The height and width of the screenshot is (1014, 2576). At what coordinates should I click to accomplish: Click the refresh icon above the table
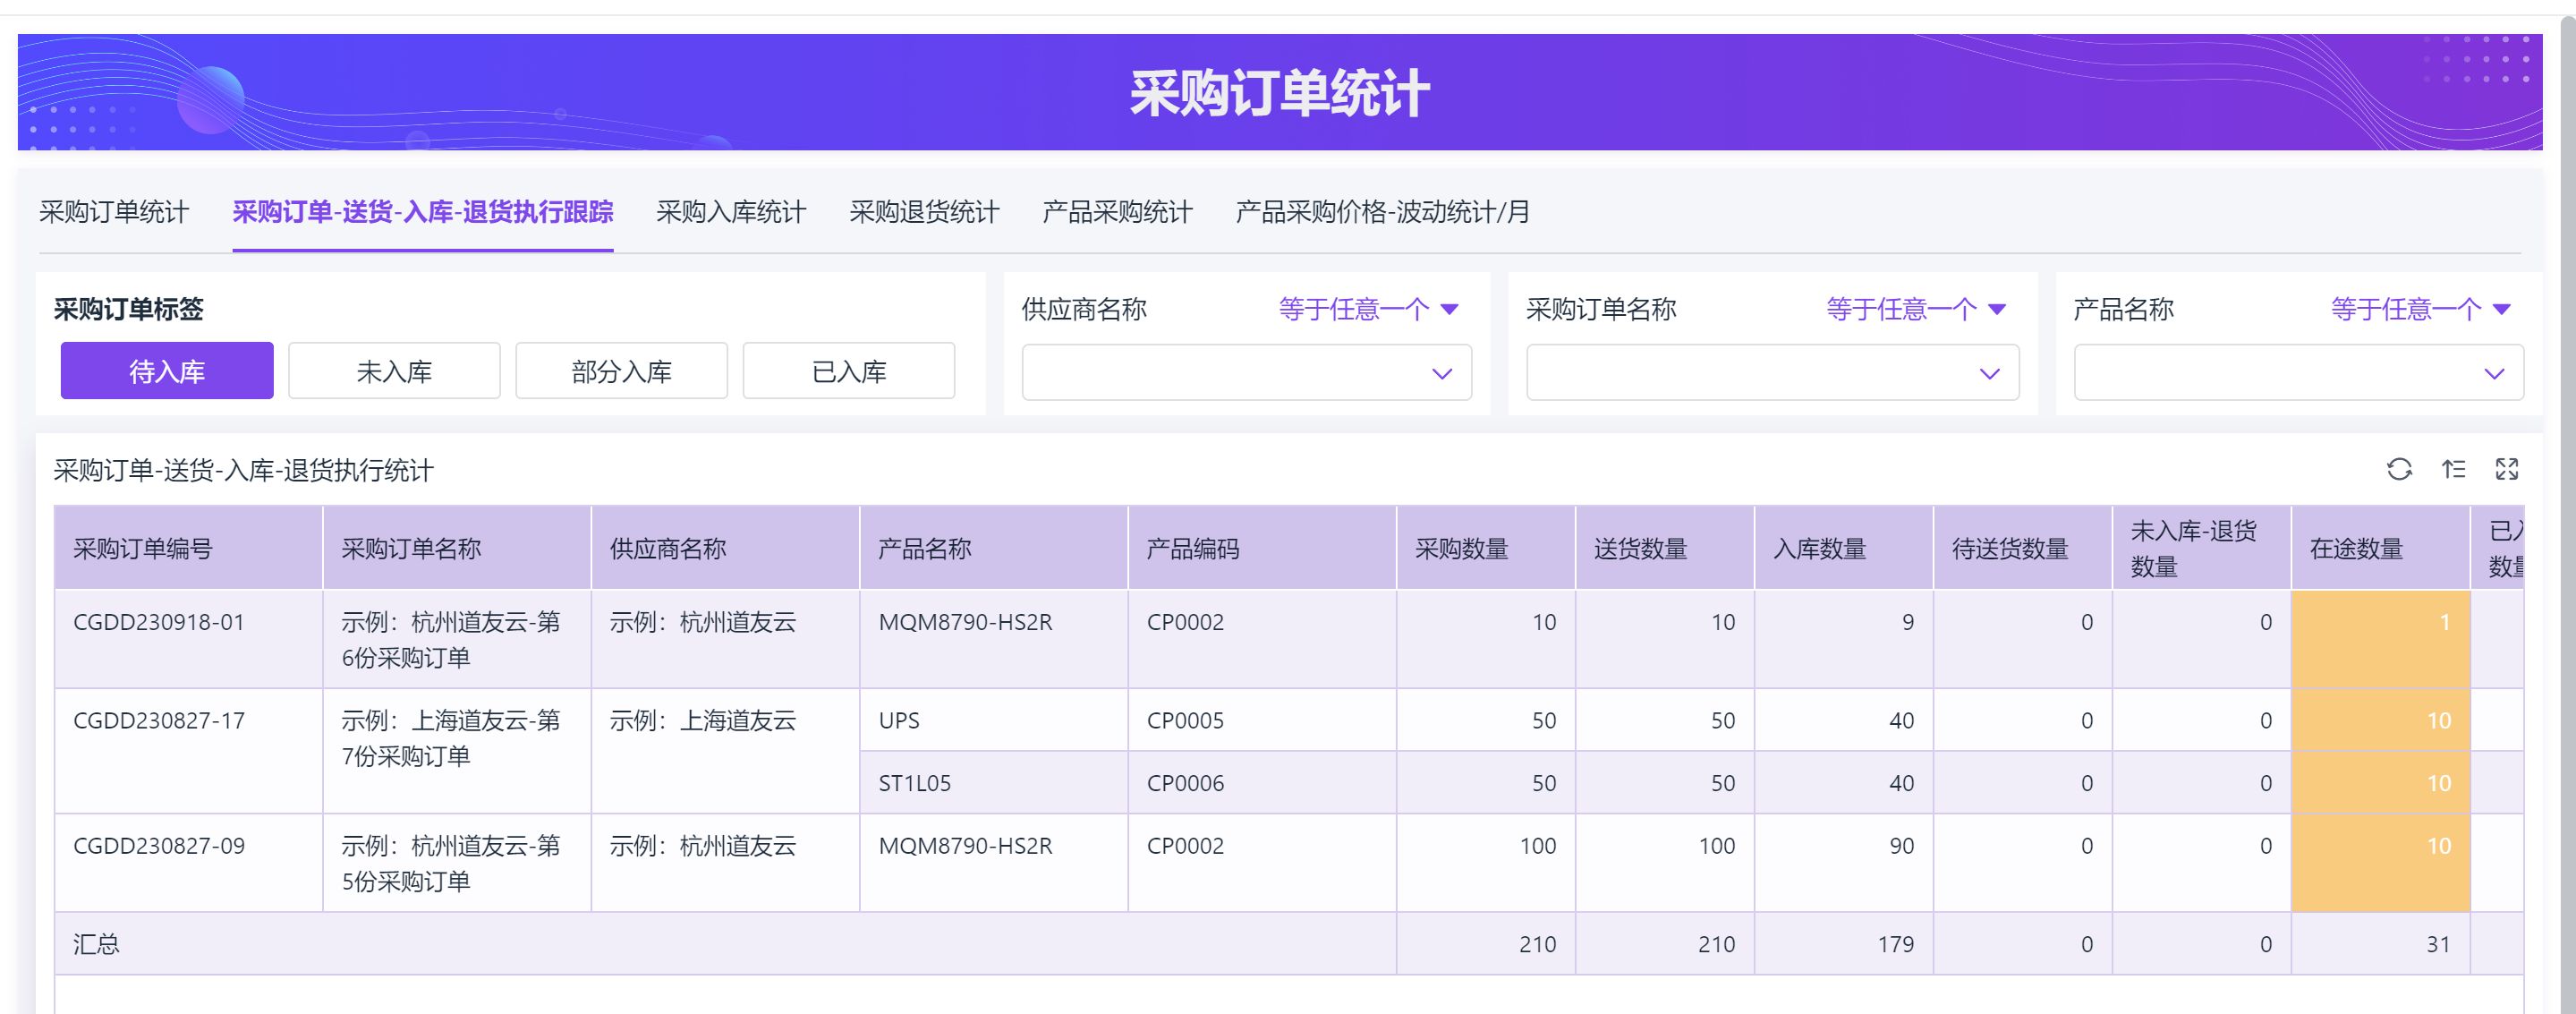pyautogui.click(x=2399, y=469)
